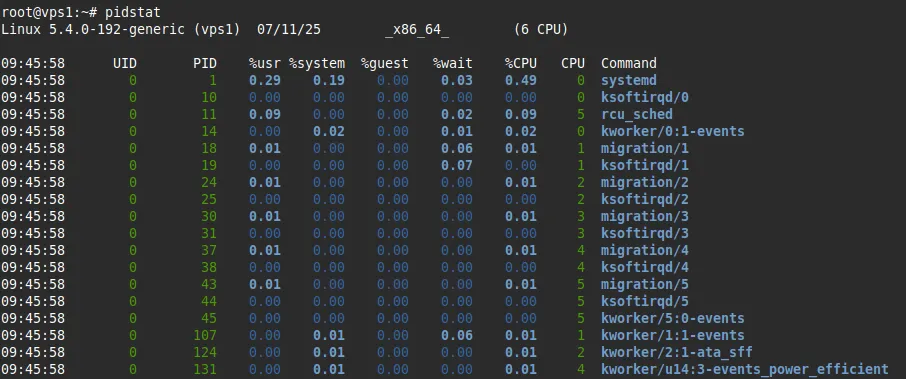Click PID 45 in the kworker/5:0-events row
Viewport: 906px width, 379px height.
[209, 318]
